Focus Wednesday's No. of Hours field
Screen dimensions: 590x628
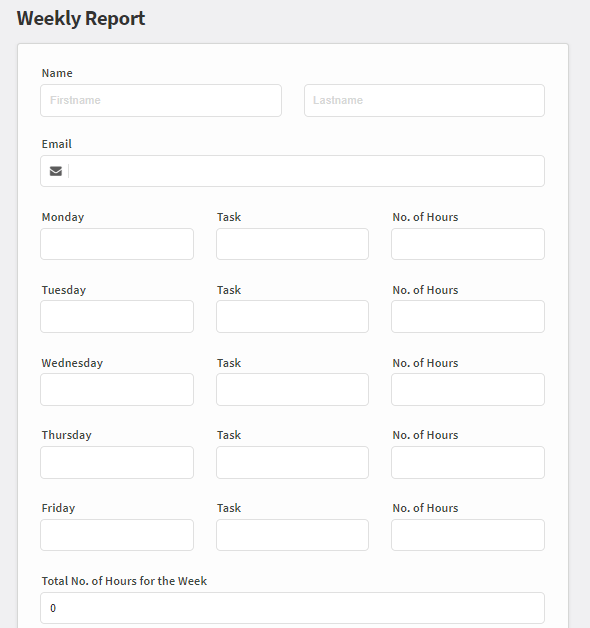pos(468,389)
